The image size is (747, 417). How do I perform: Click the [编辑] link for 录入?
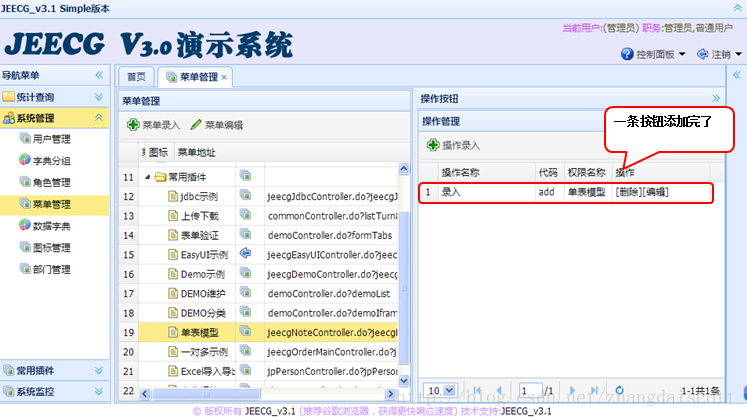(655, 192)
